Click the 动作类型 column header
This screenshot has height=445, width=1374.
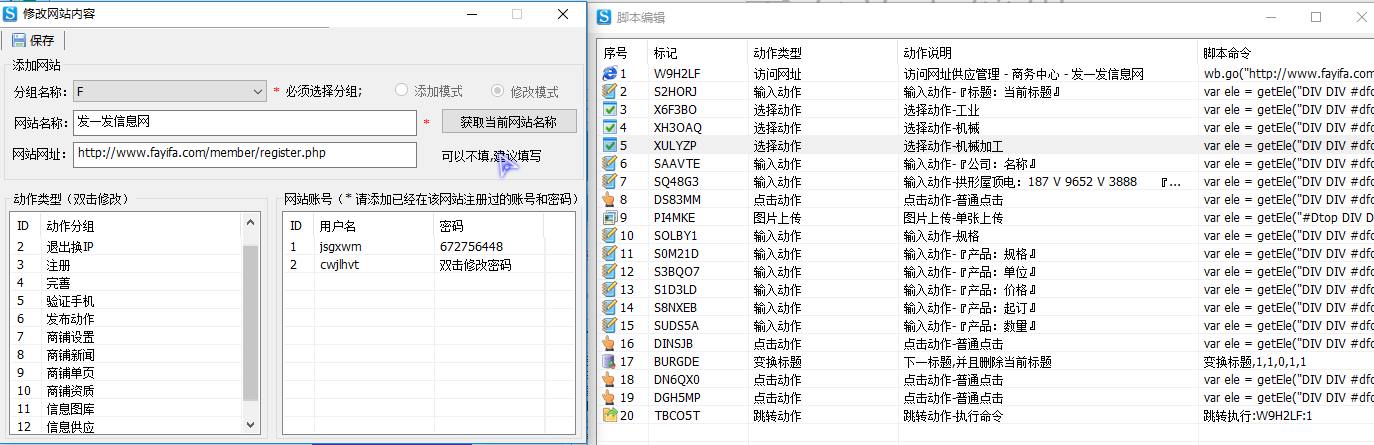pos(776,53)
